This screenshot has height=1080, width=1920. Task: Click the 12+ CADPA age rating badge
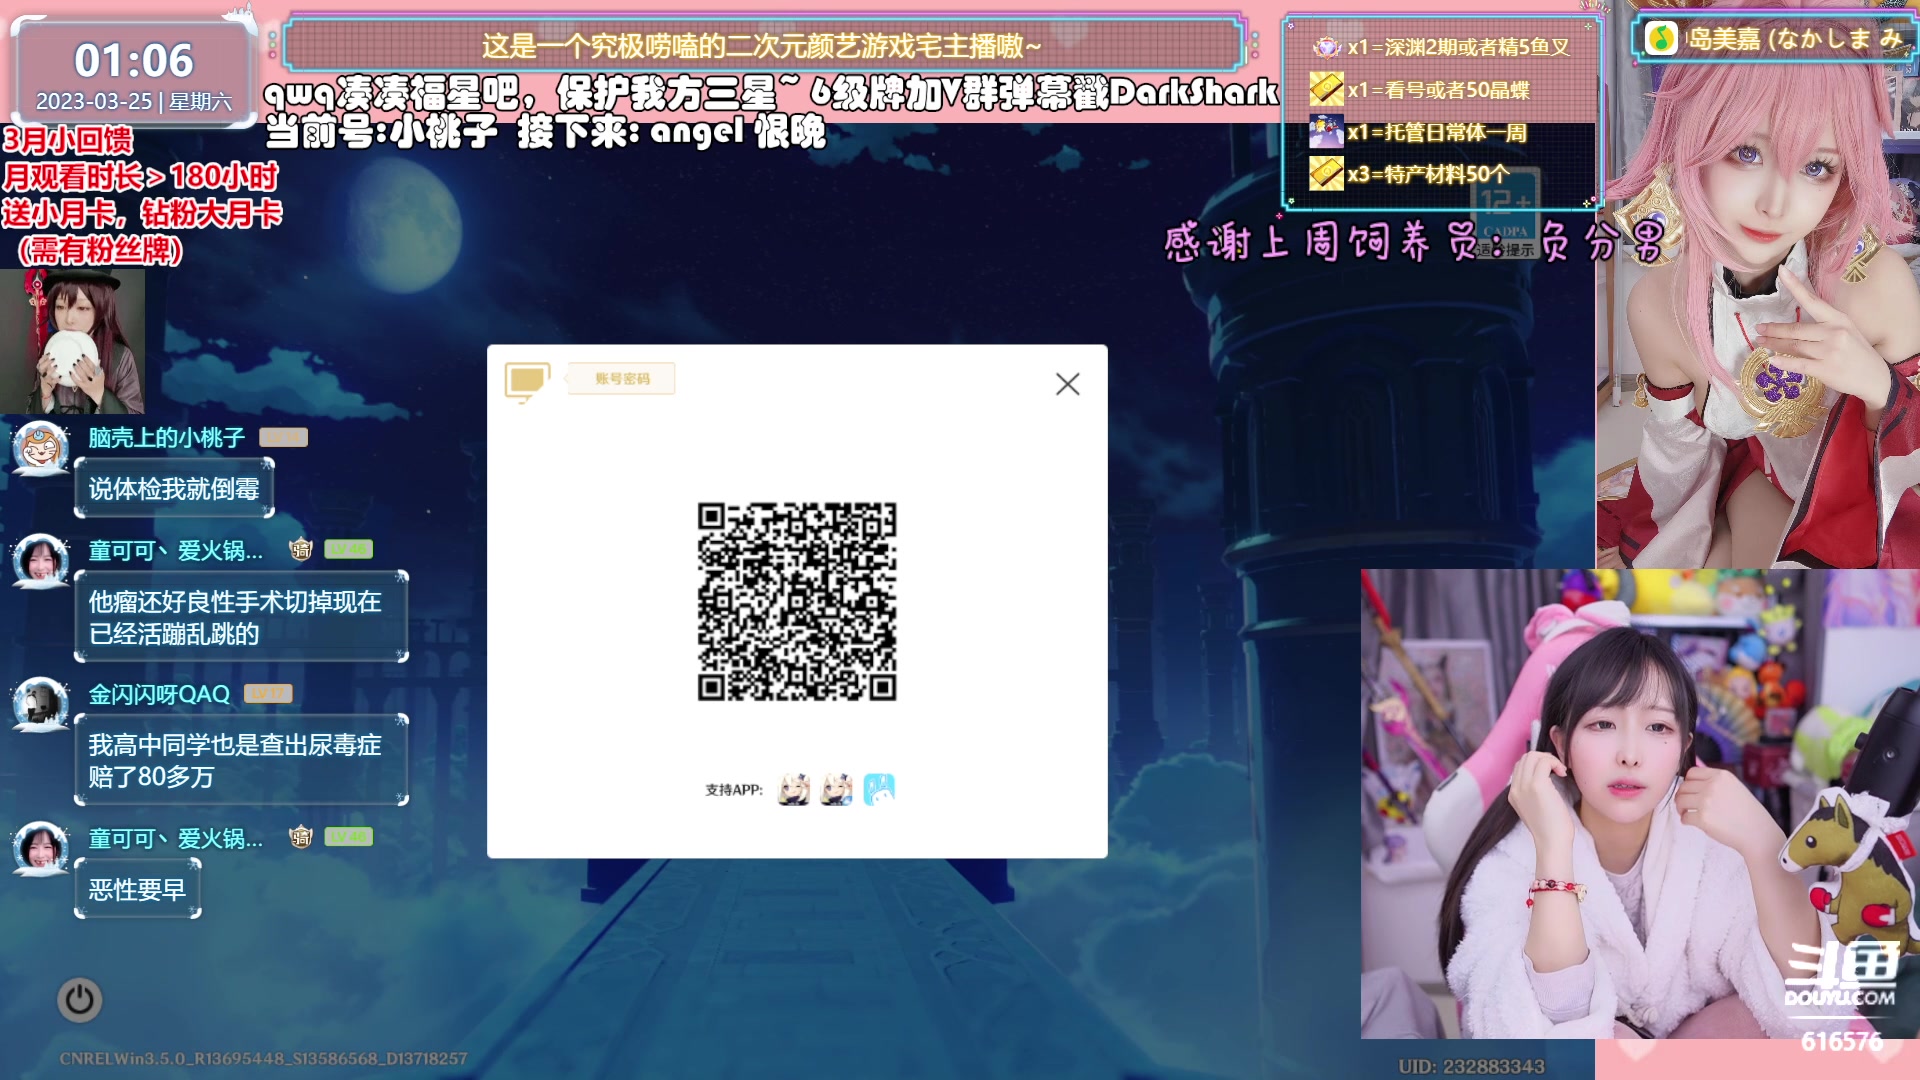(1505, 214)
